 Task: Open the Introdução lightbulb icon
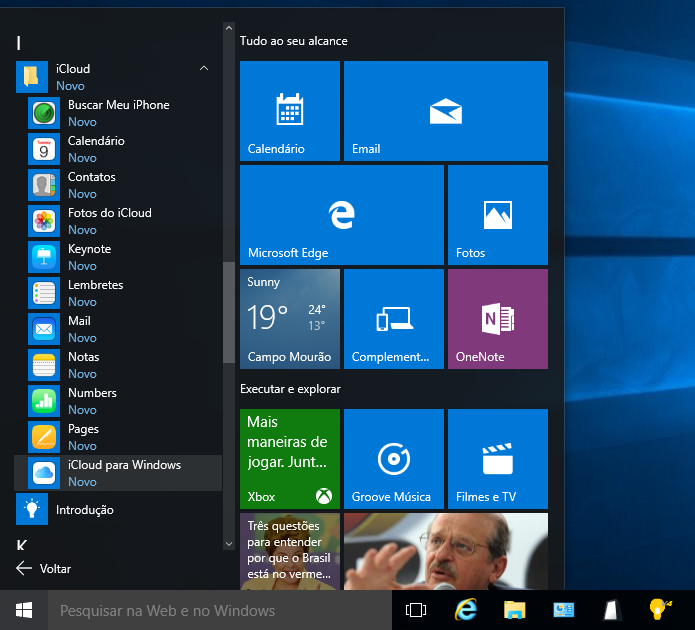[x=32, y=509]
